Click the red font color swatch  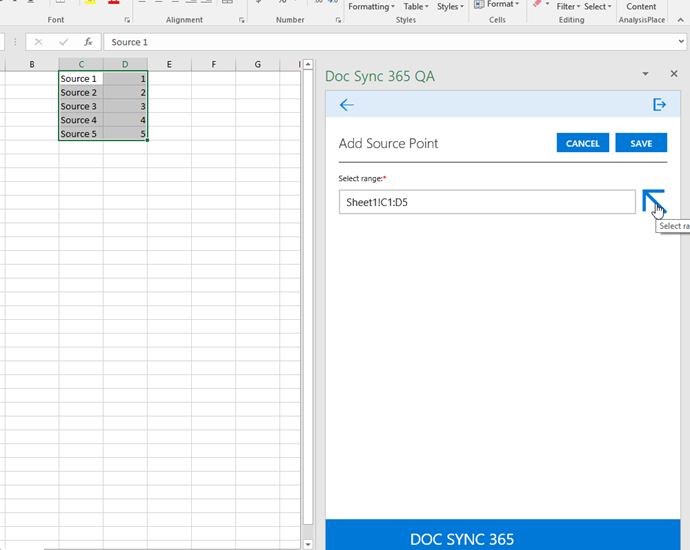tap(114, 2)
